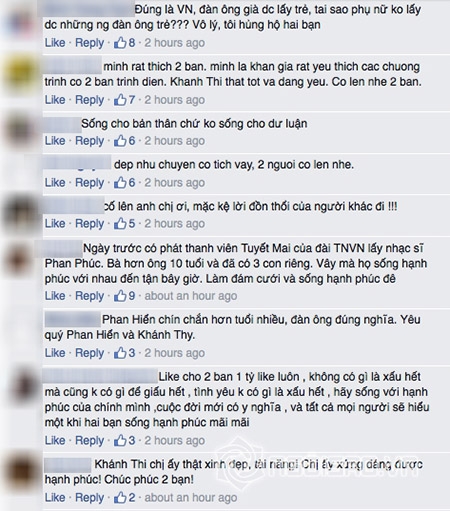Open avatar of last commenter
450x511 pixels.
(21, 473)
